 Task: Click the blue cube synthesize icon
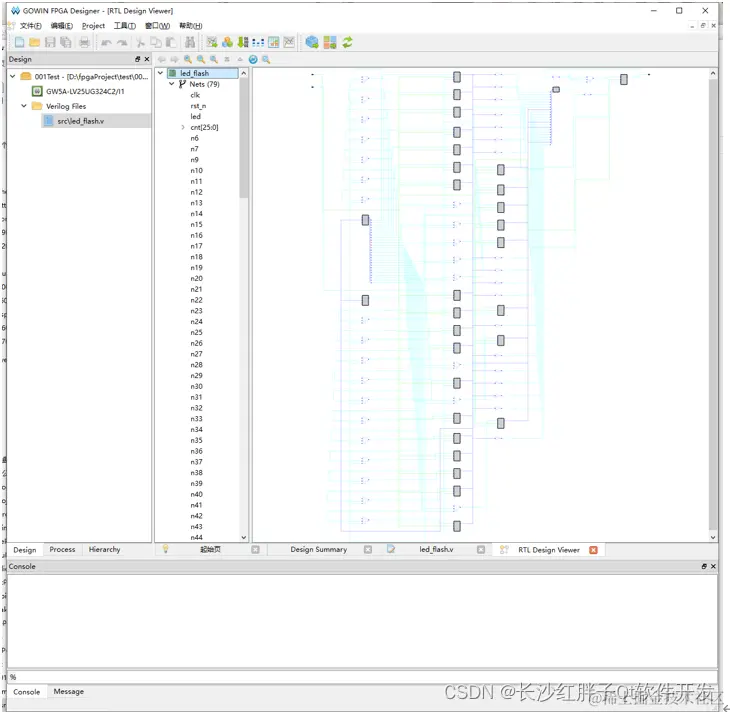(x=312, y=42)
